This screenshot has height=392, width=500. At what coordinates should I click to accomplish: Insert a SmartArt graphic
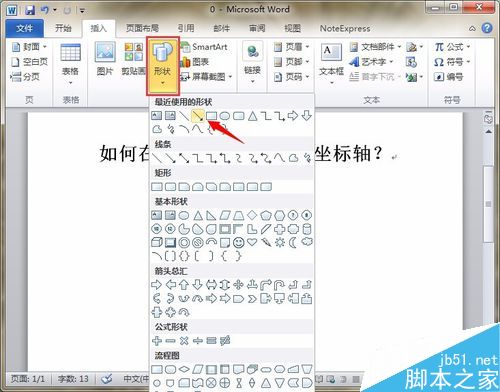pos(204,47)
